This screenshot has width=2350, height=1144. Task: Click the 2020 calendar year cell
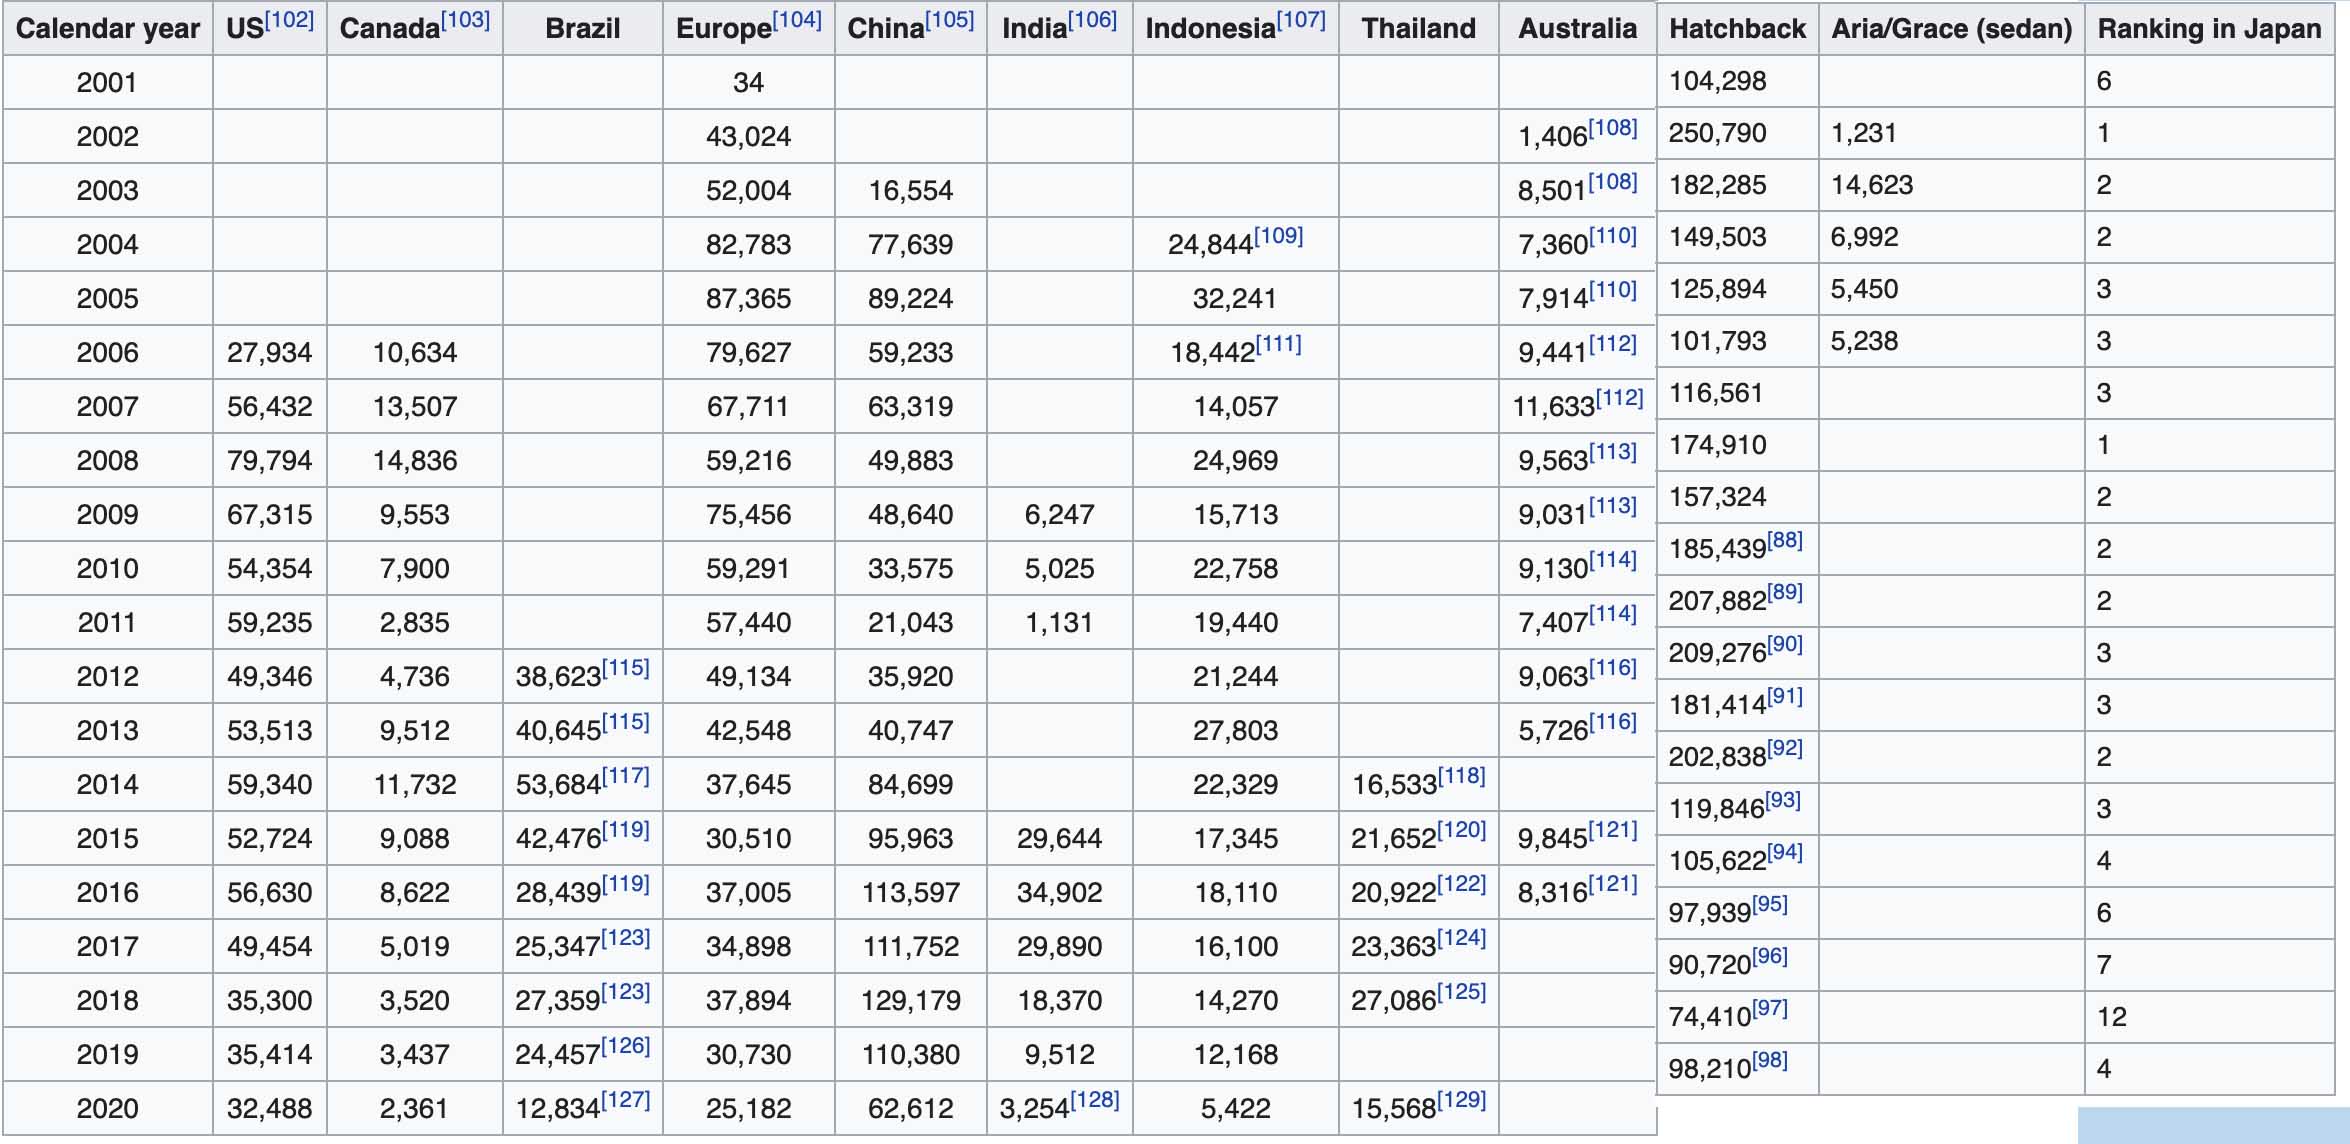[107, 1108]
